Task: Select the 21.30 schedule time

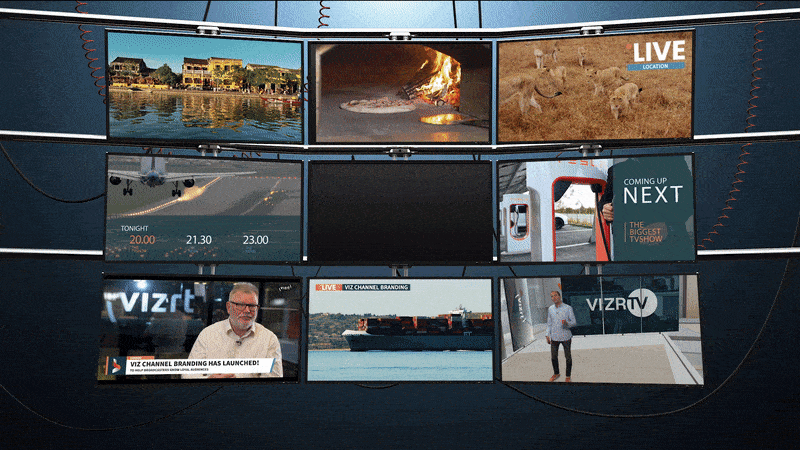Action: pos(200,240)
